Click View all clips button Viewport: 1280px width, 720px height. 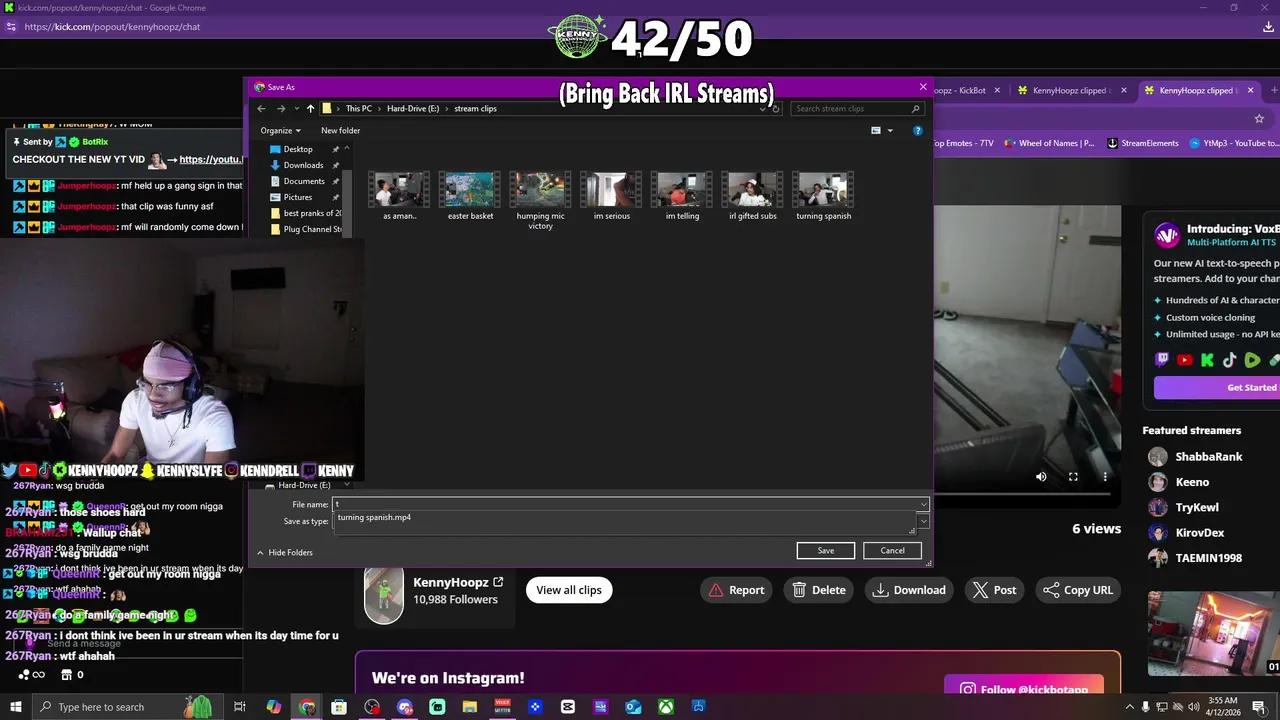(569, 590)
